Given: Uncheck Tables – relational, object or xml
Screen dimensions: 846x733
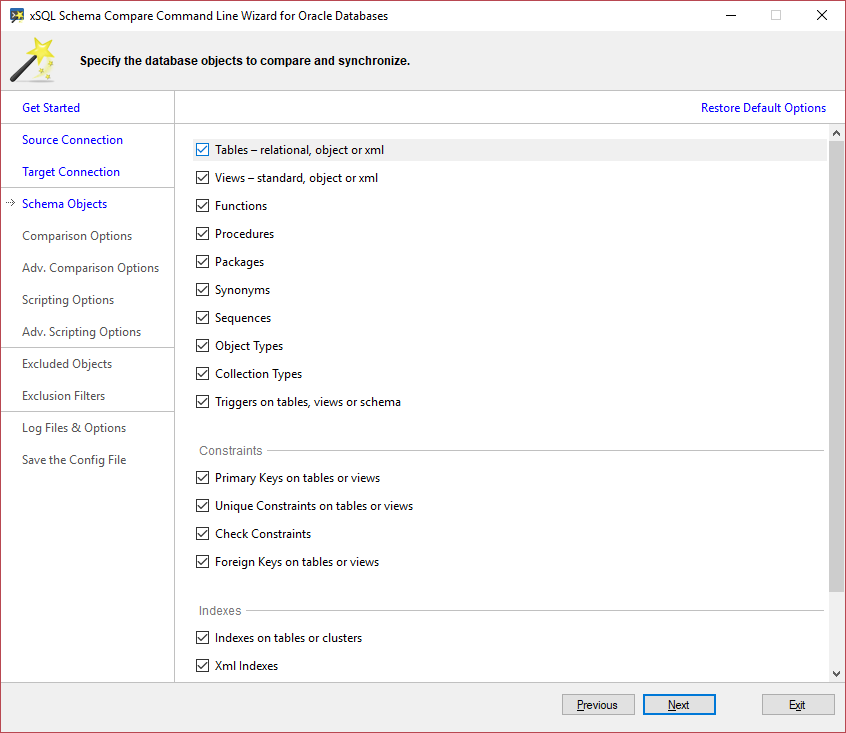Looking at the screenshot, I should (202, 150).
